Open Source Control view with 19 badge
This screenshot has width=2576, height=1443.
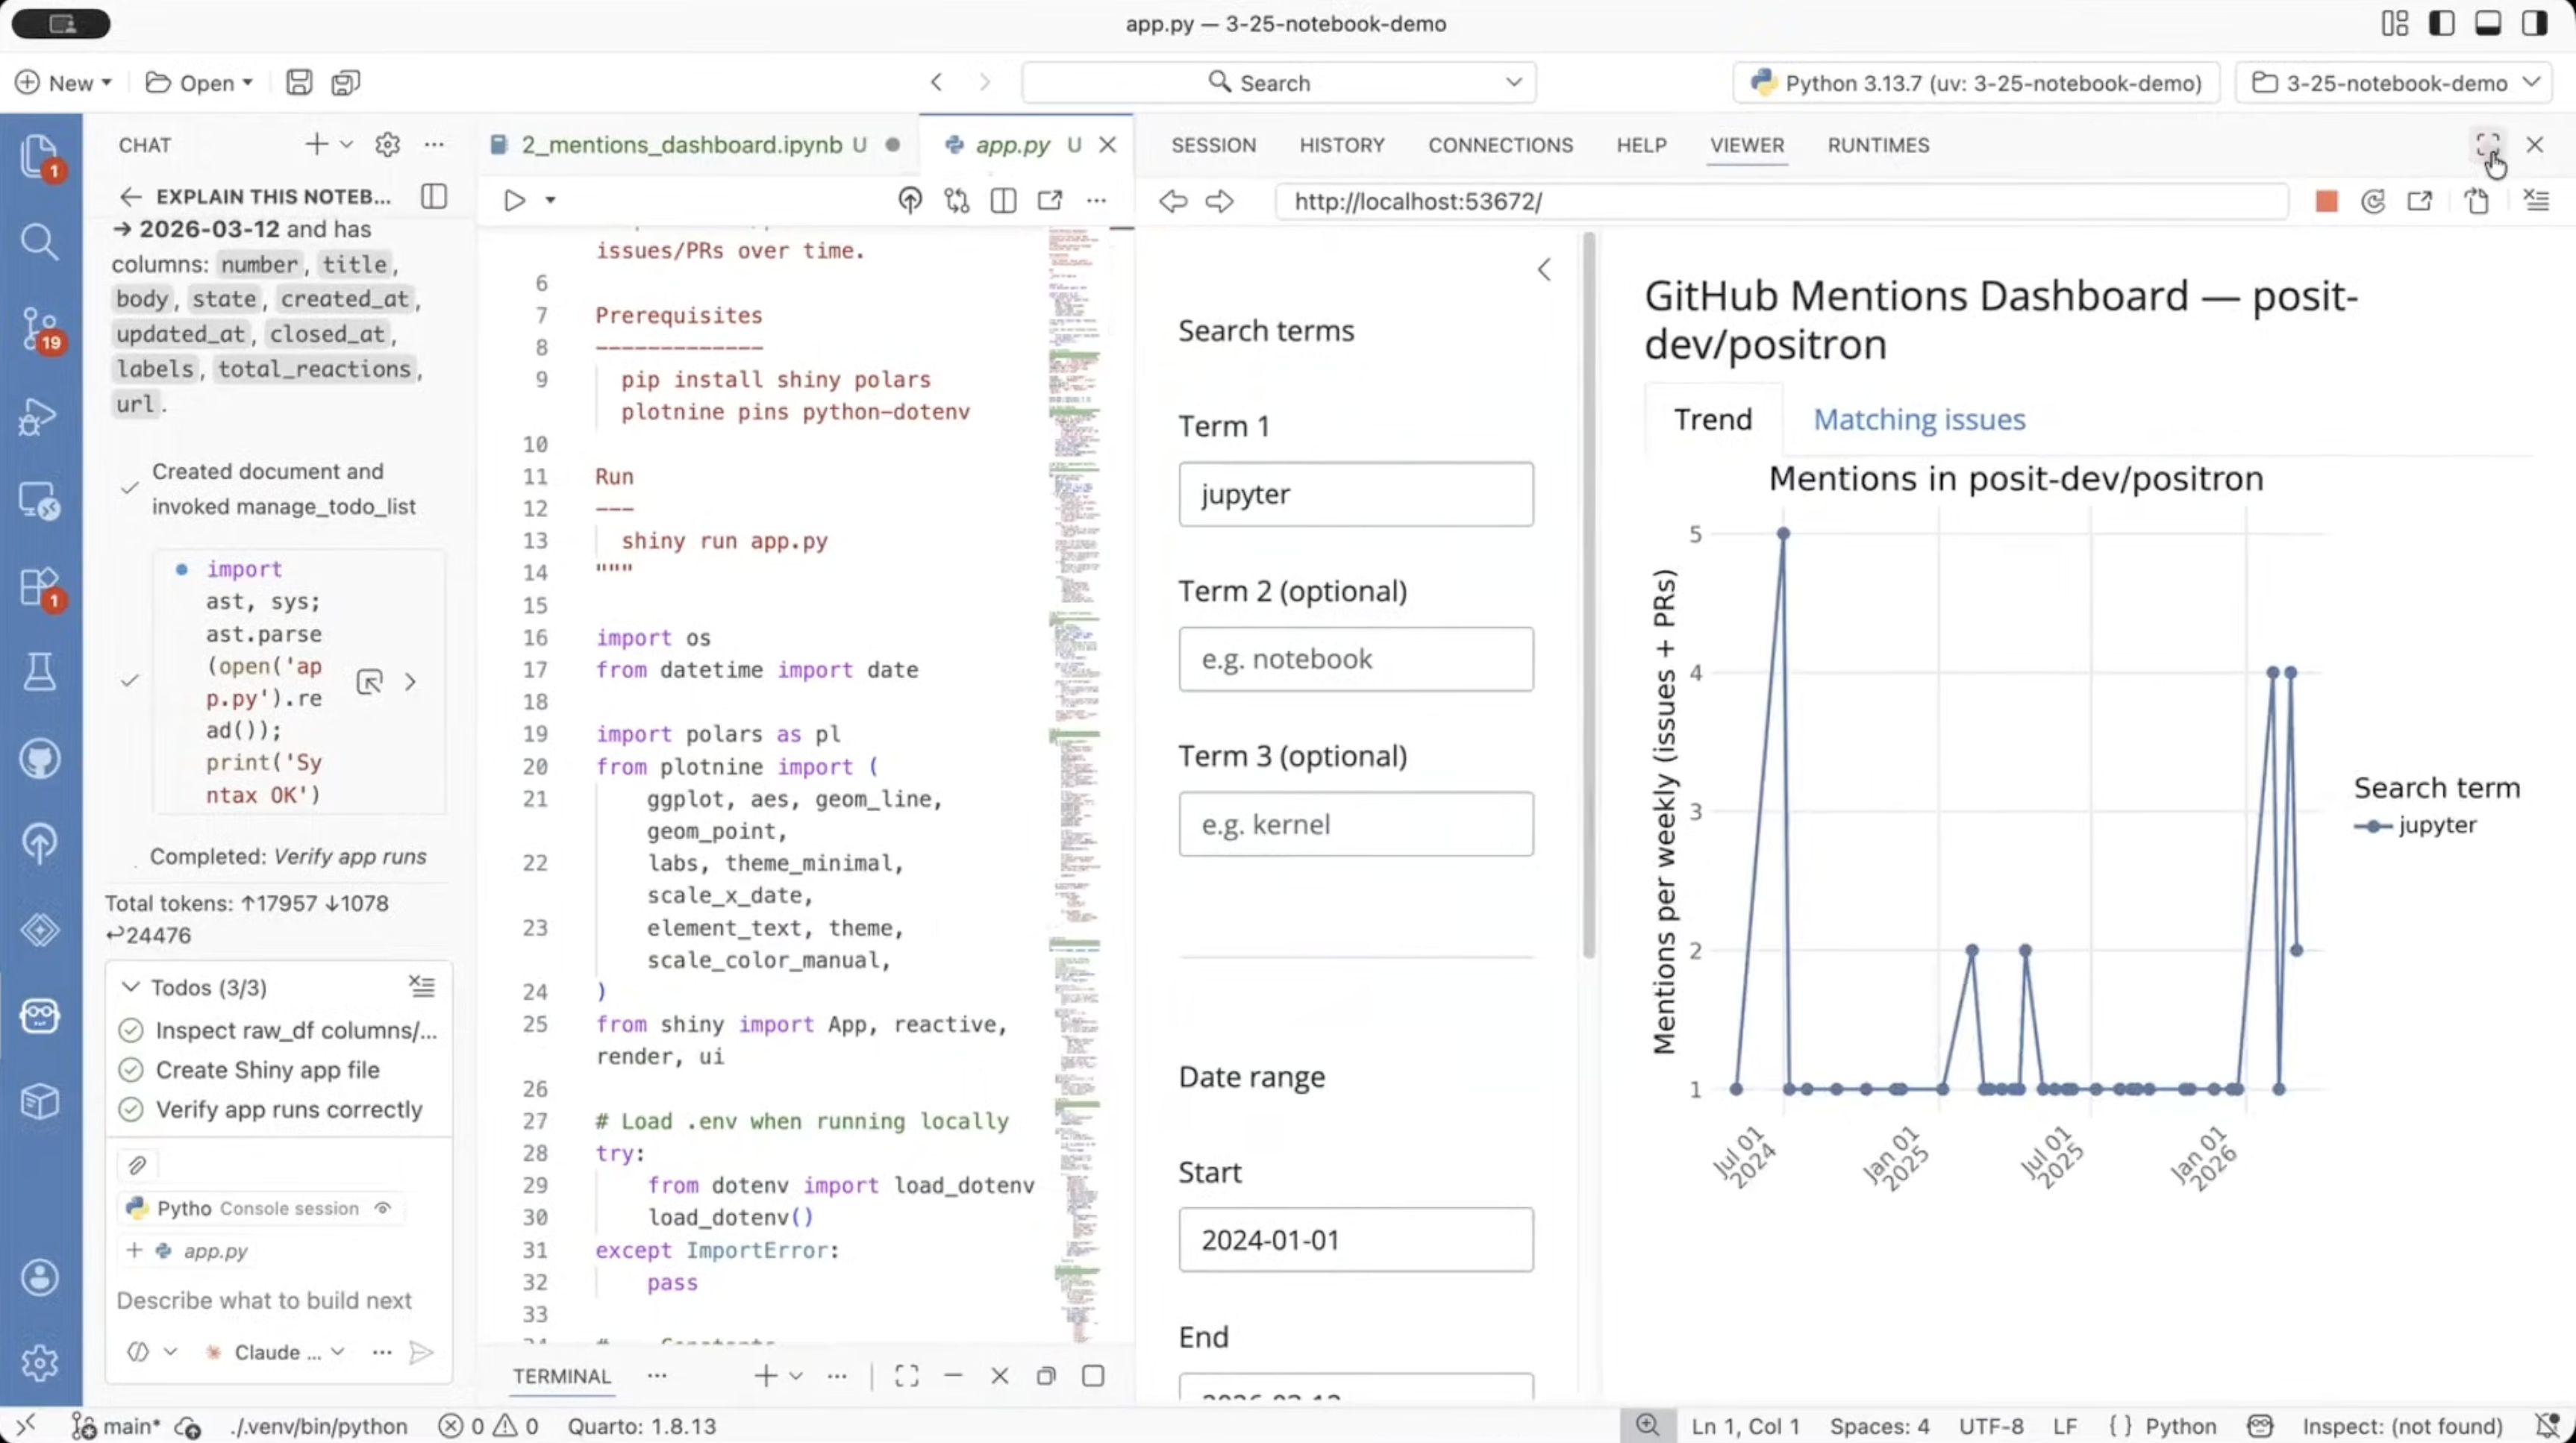[39, 328]
